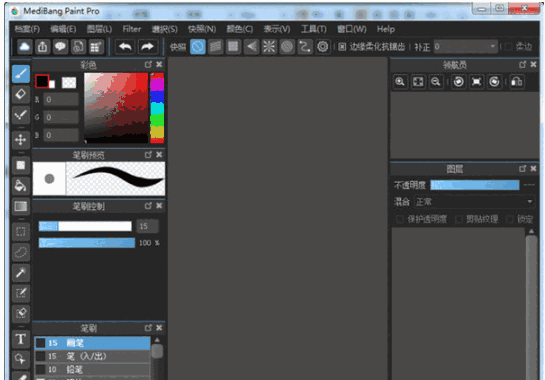Image resolution: width=545 pixels, height=380 pixels.
Task: Undock the 图层 layers panel
Action: pyautogui.click(x=522, y=169)
